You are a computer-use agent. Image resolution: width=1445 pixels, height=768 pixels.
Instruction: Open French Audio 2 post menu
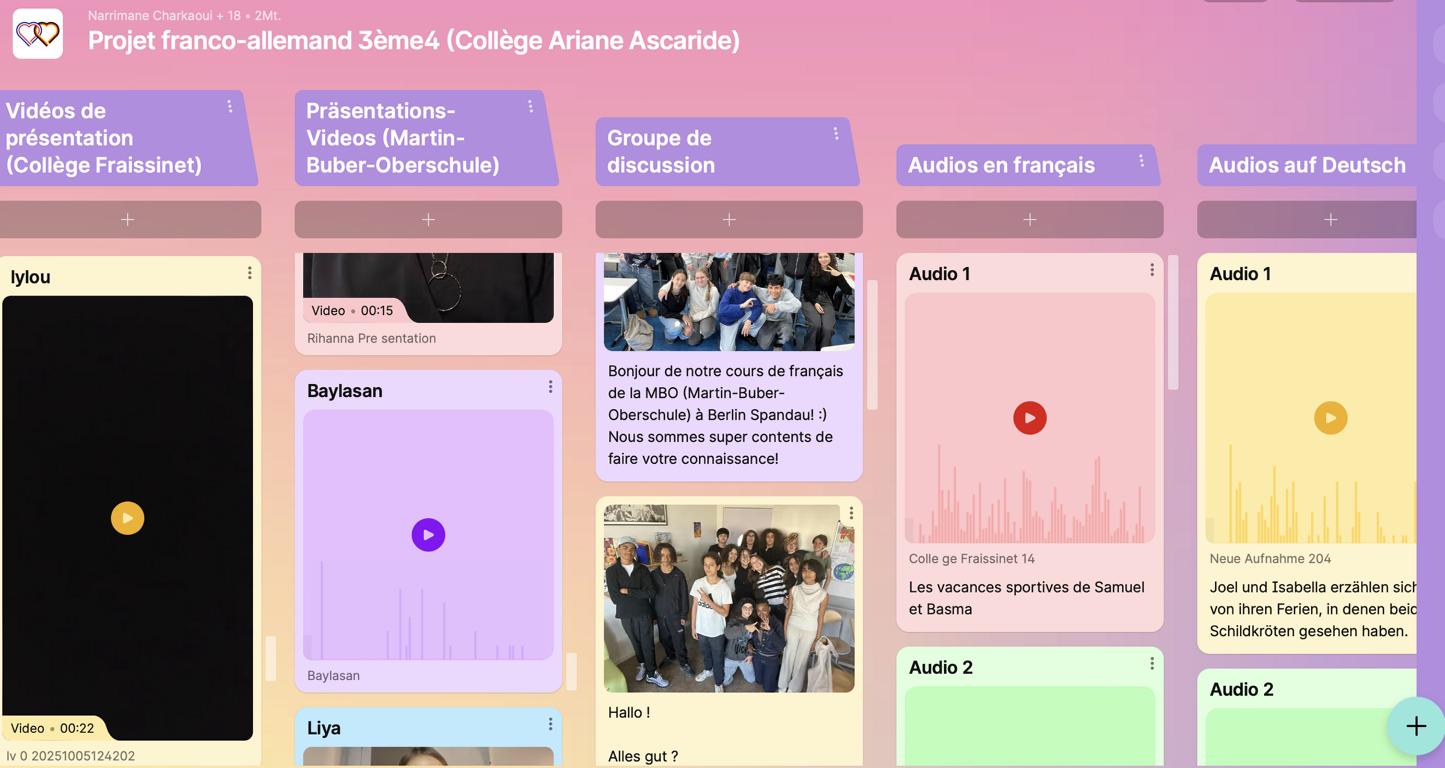1152,663
